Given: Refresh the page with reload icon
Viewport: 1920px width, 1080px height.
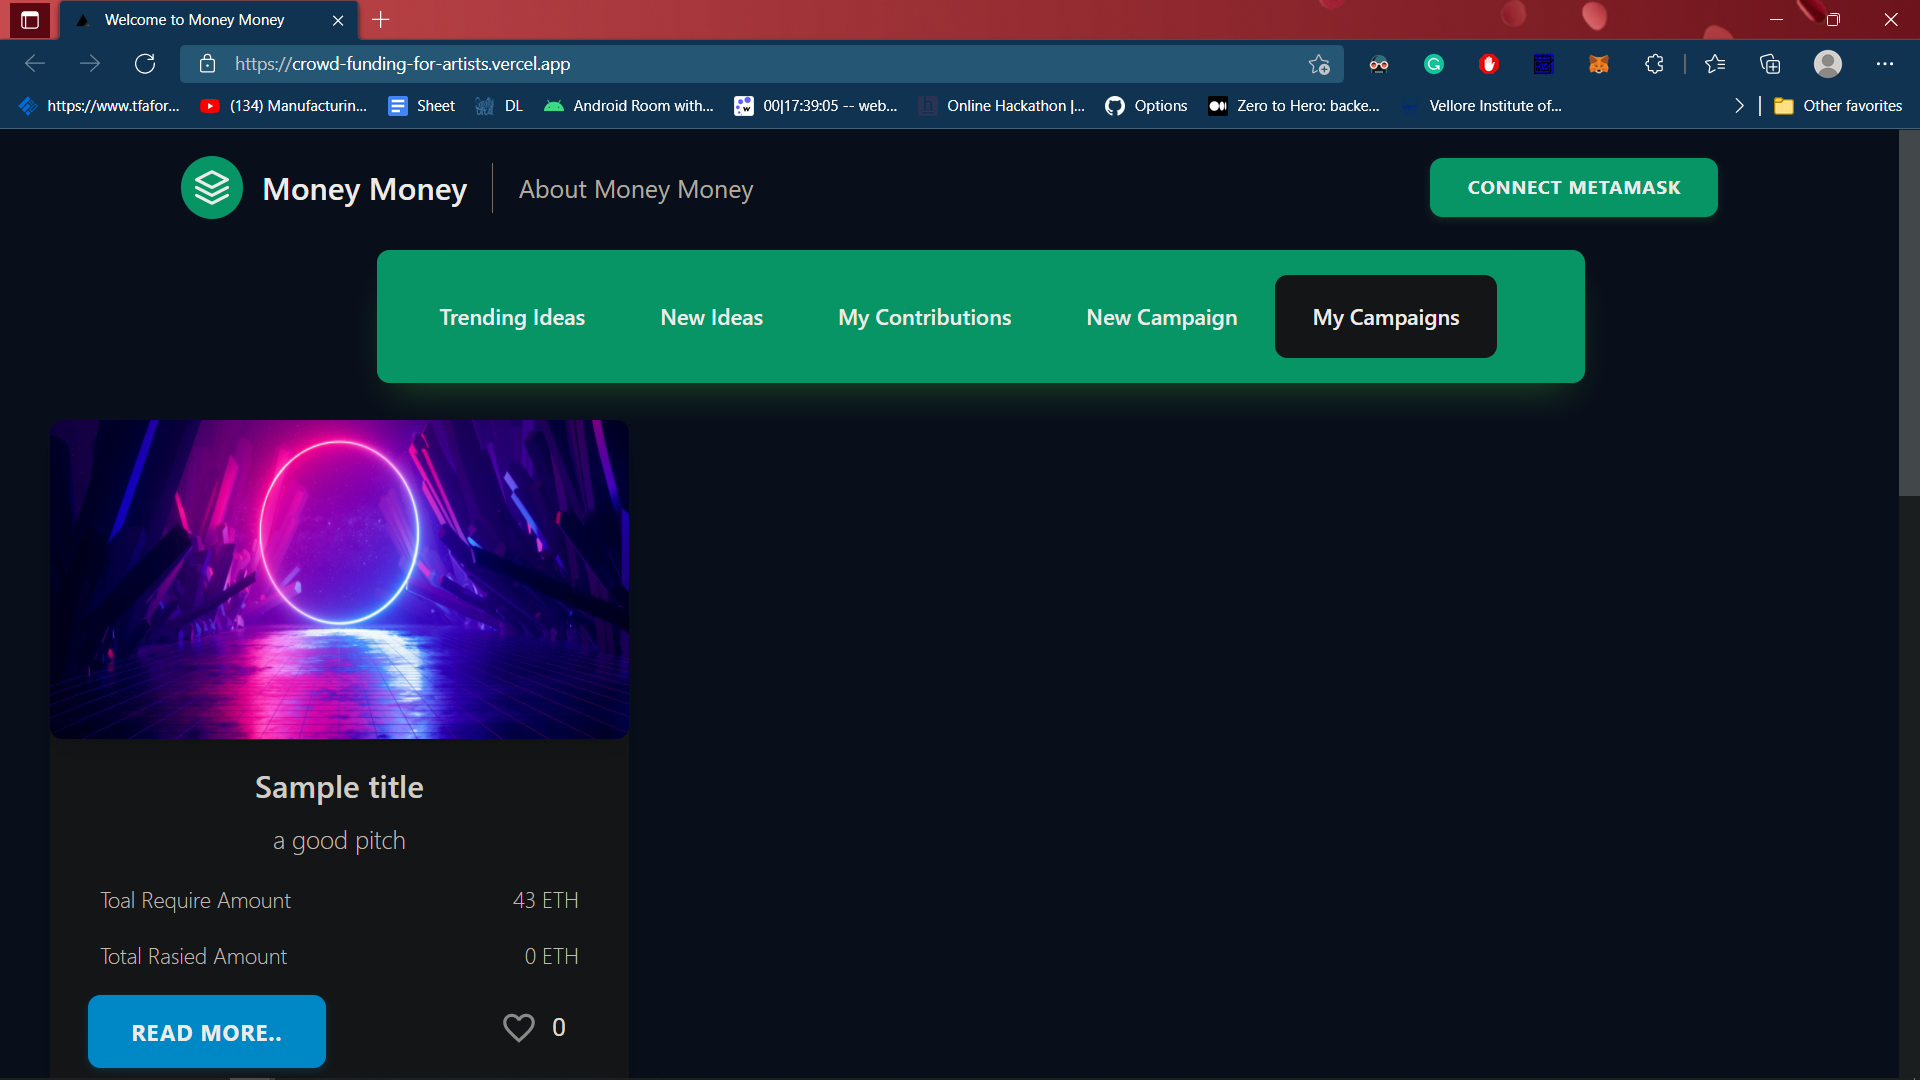Looking at the screenshot, I should (x=145, y=64).
